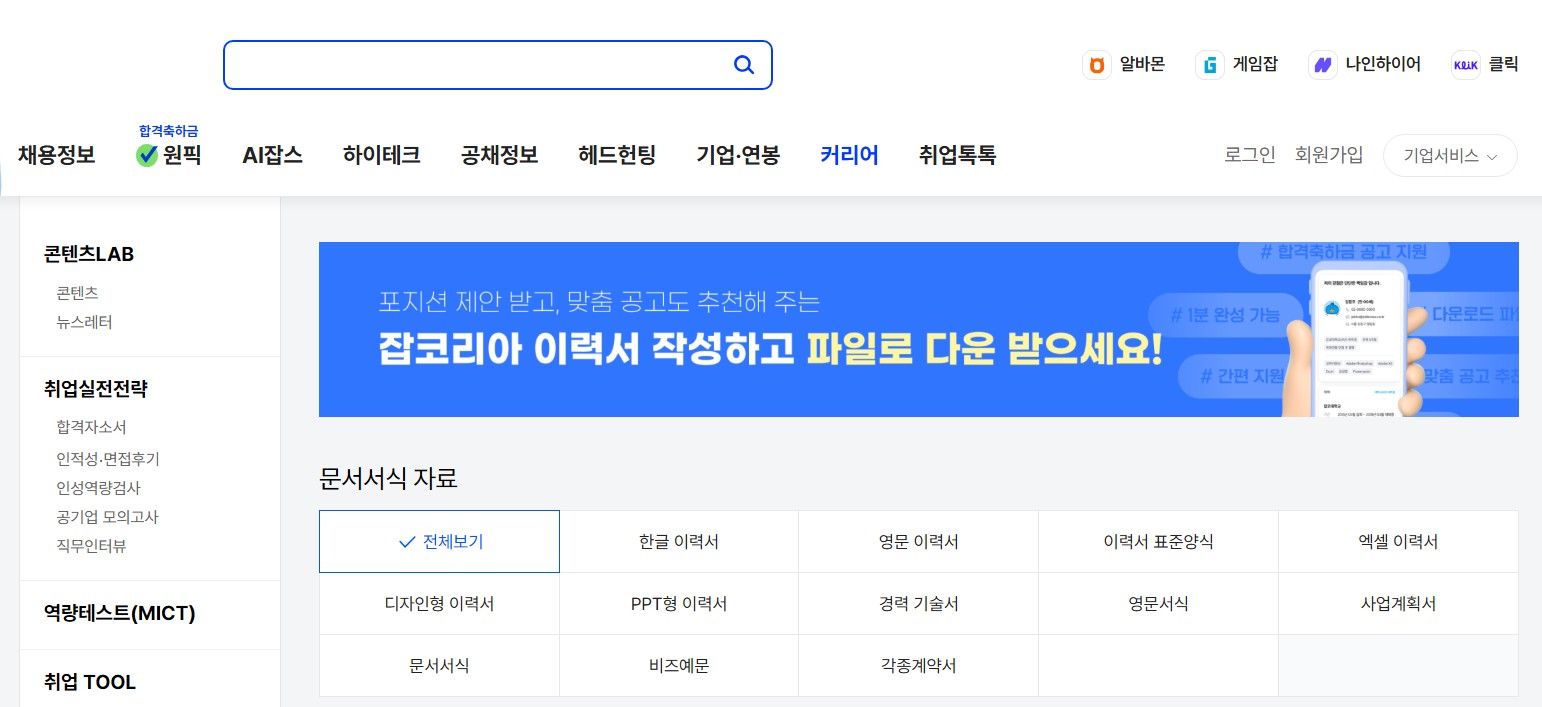The image size is (1542, 707).
Task: Expand the 기업서비스 dropdown
Action: (x=1450, y=156)
